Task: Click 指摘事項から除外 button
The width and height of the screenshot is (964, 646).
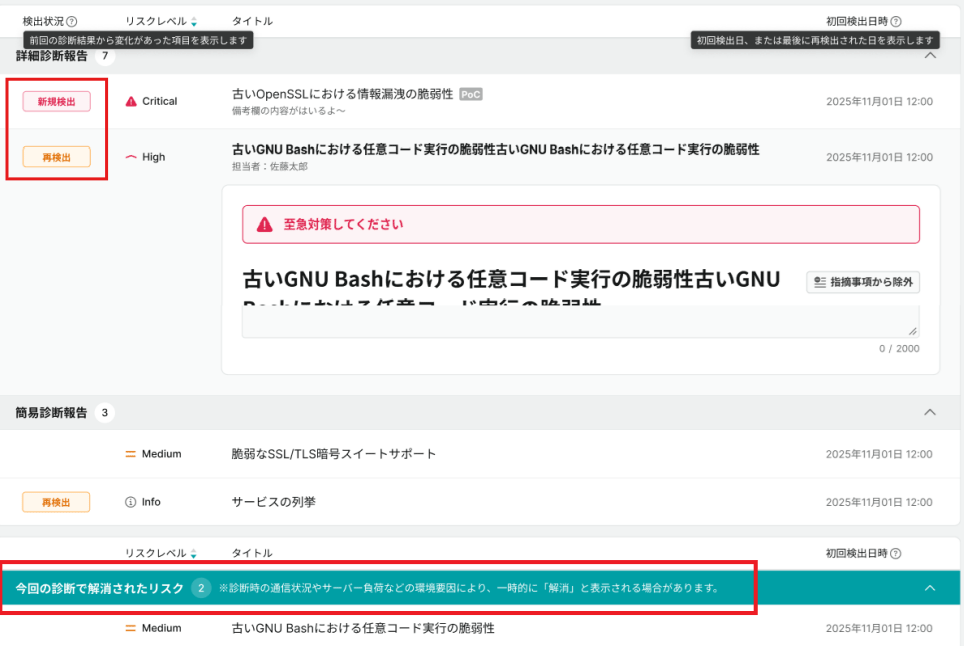Action: pyautogui.click(x=863, y=282)
